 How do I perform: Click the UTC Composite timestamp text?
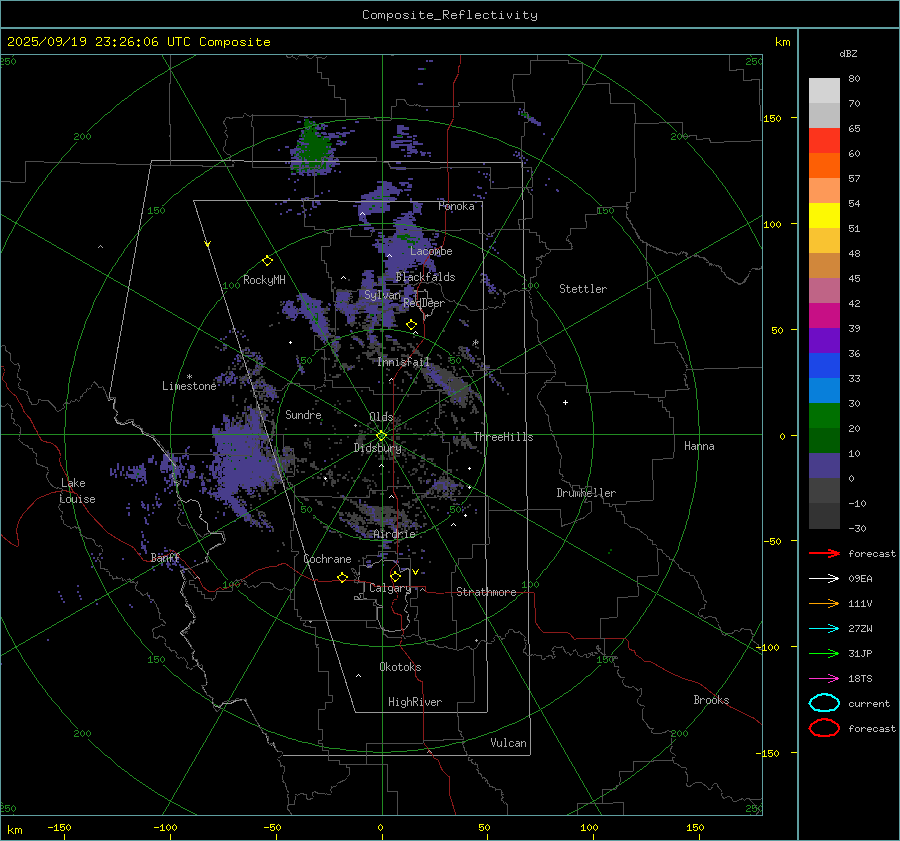138,42
